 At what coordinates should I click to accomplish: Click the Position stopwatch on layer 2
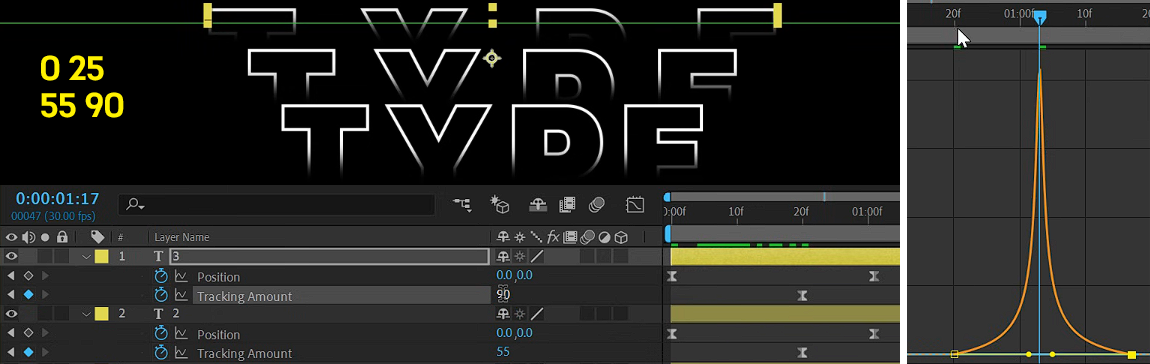coord(161,334)
